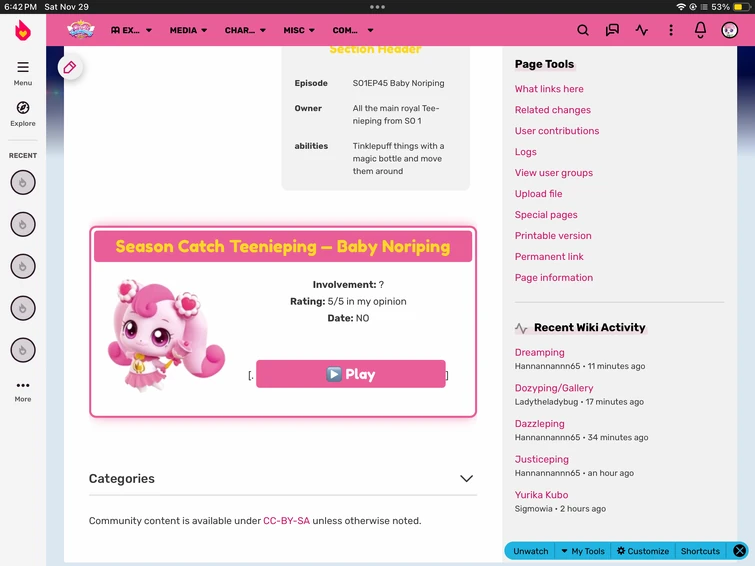This screenshot has height=566, width=755.
Task: Click the Season Catch Teenieping banner title
Action: tap(283, 247)
